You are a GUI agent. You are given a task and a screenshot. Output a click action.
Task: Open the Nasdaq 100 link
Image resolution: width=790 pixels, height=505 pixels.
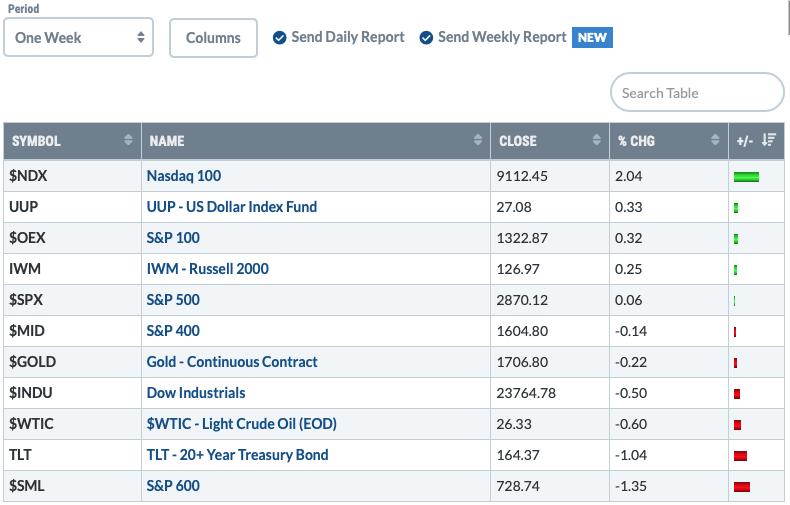tap(184, 176)
